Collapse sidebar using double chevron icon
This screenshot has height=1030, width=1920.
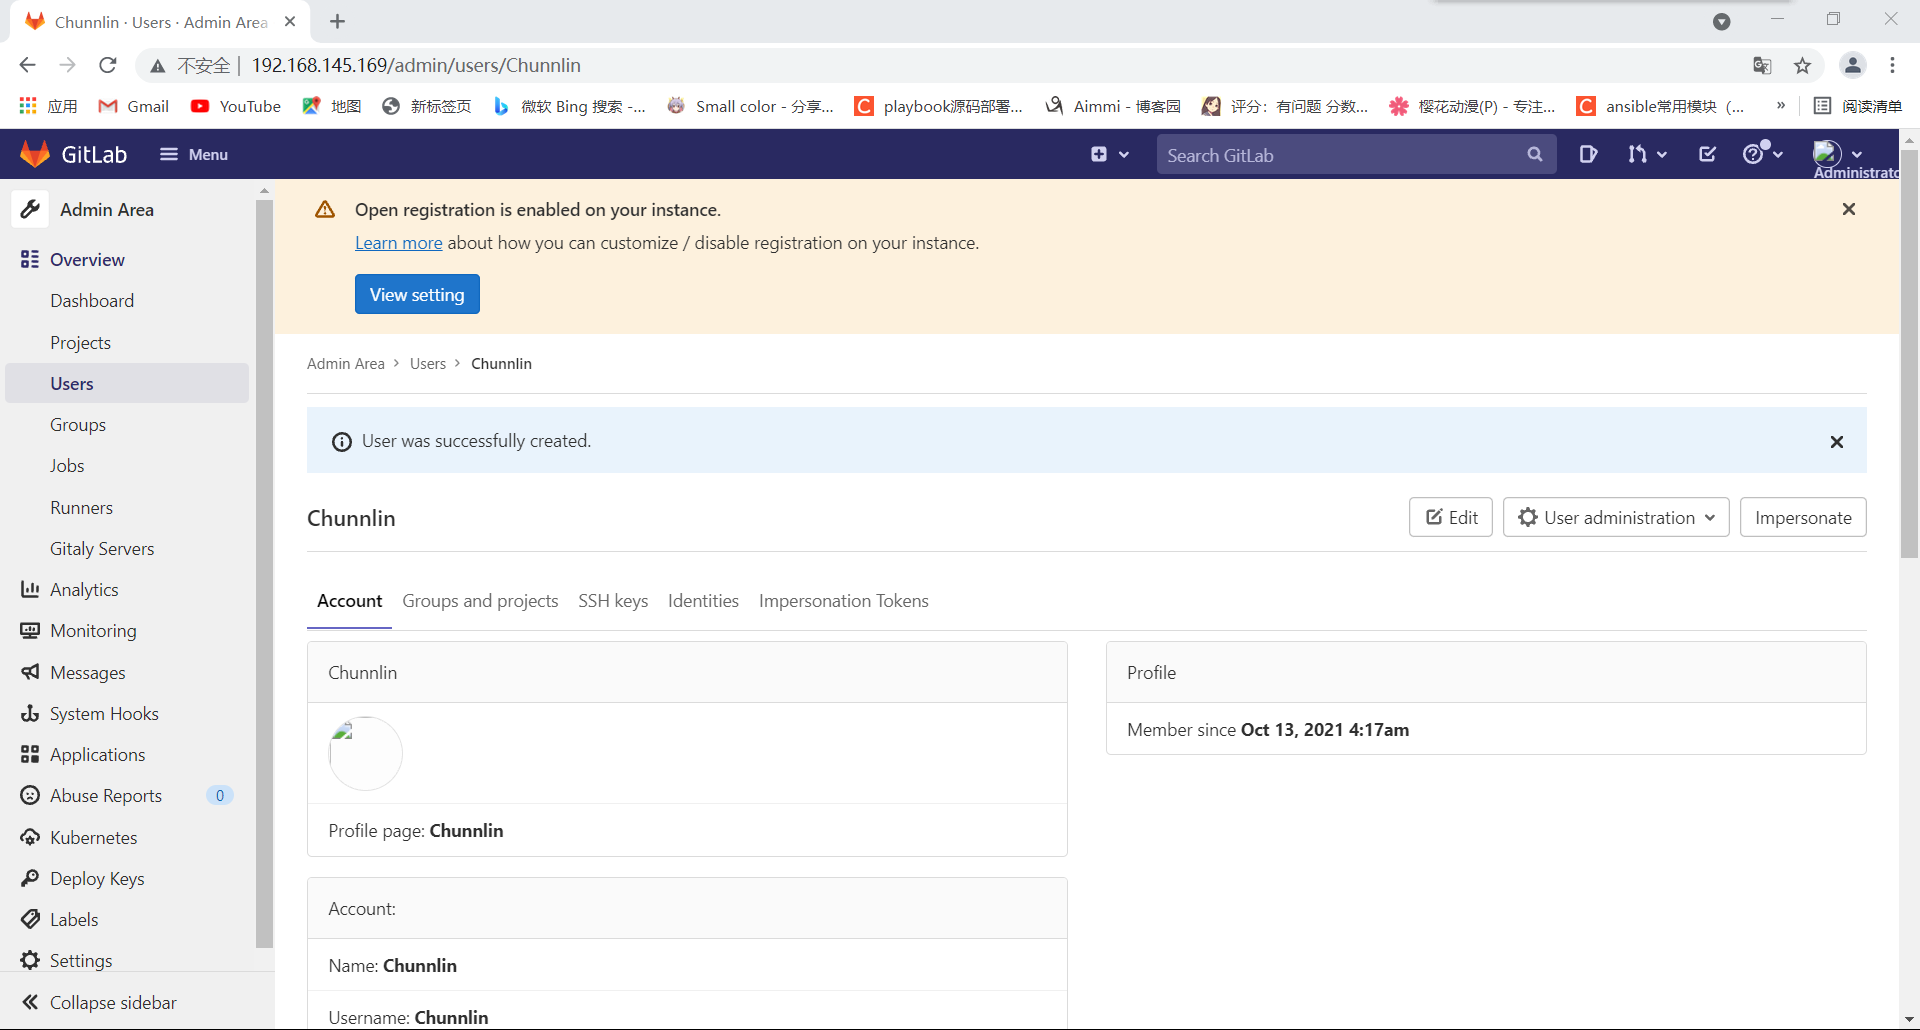click(x=30, y=1002)
